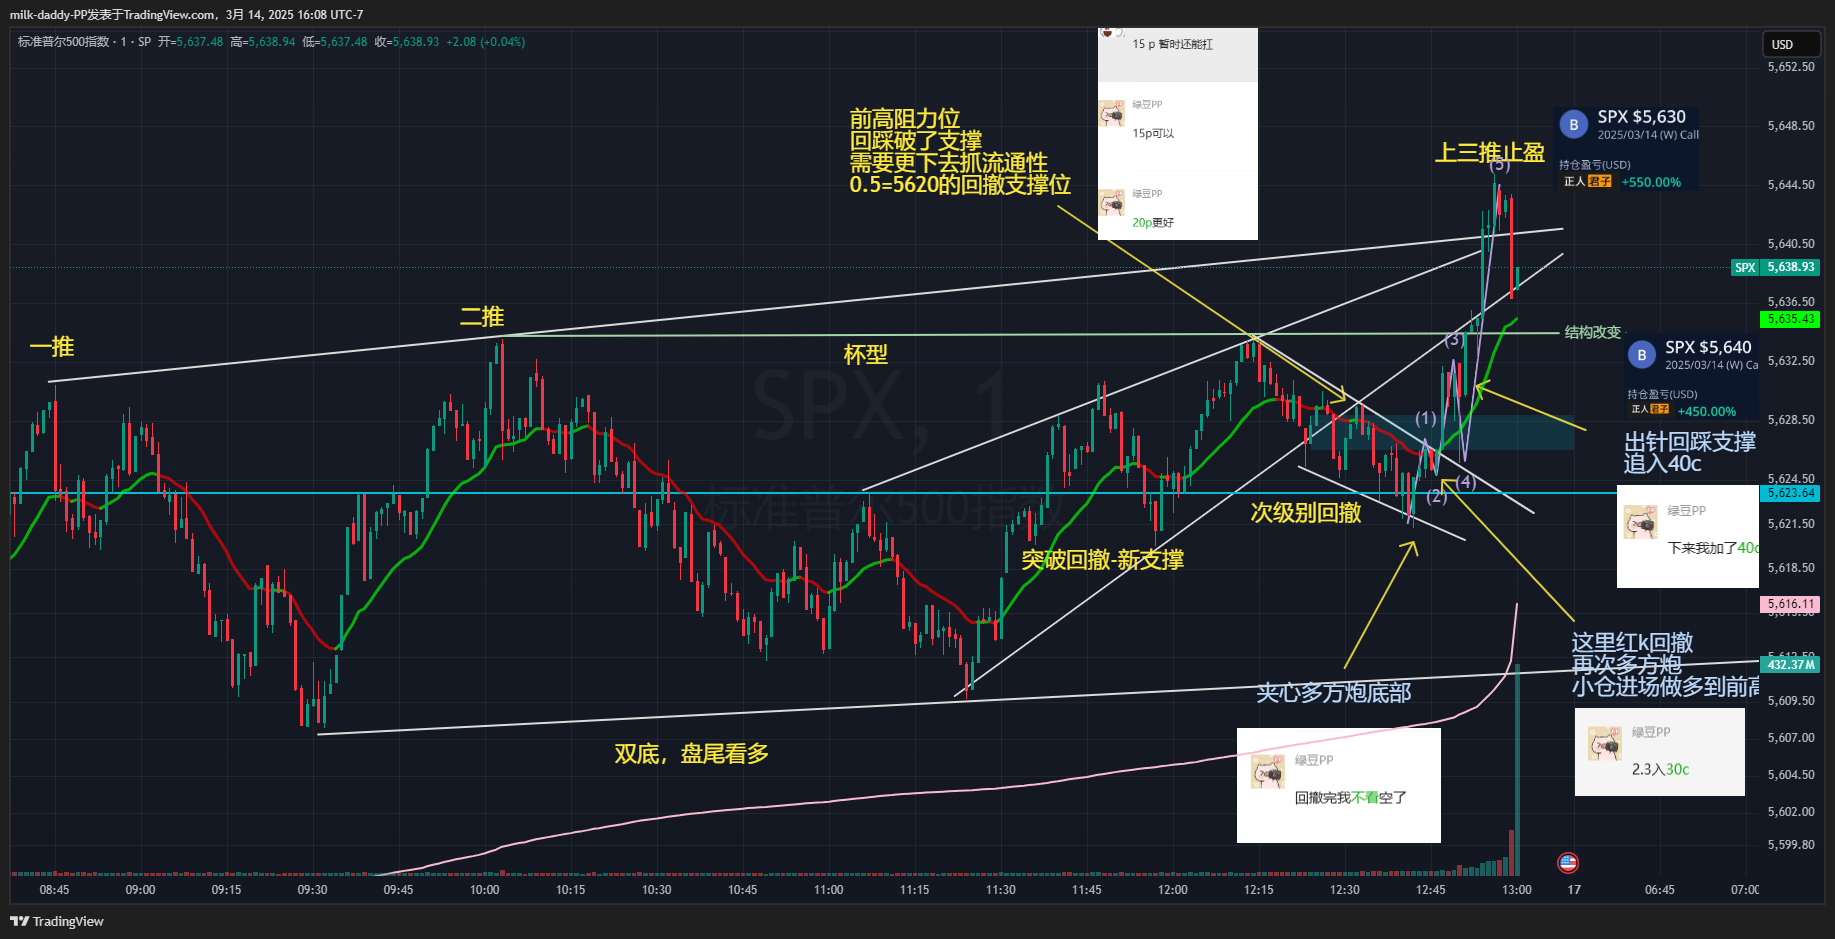Select the '结构改变' horizontal line label
The width and height of the screenshot is (1835, 939).
point(1592,332)
